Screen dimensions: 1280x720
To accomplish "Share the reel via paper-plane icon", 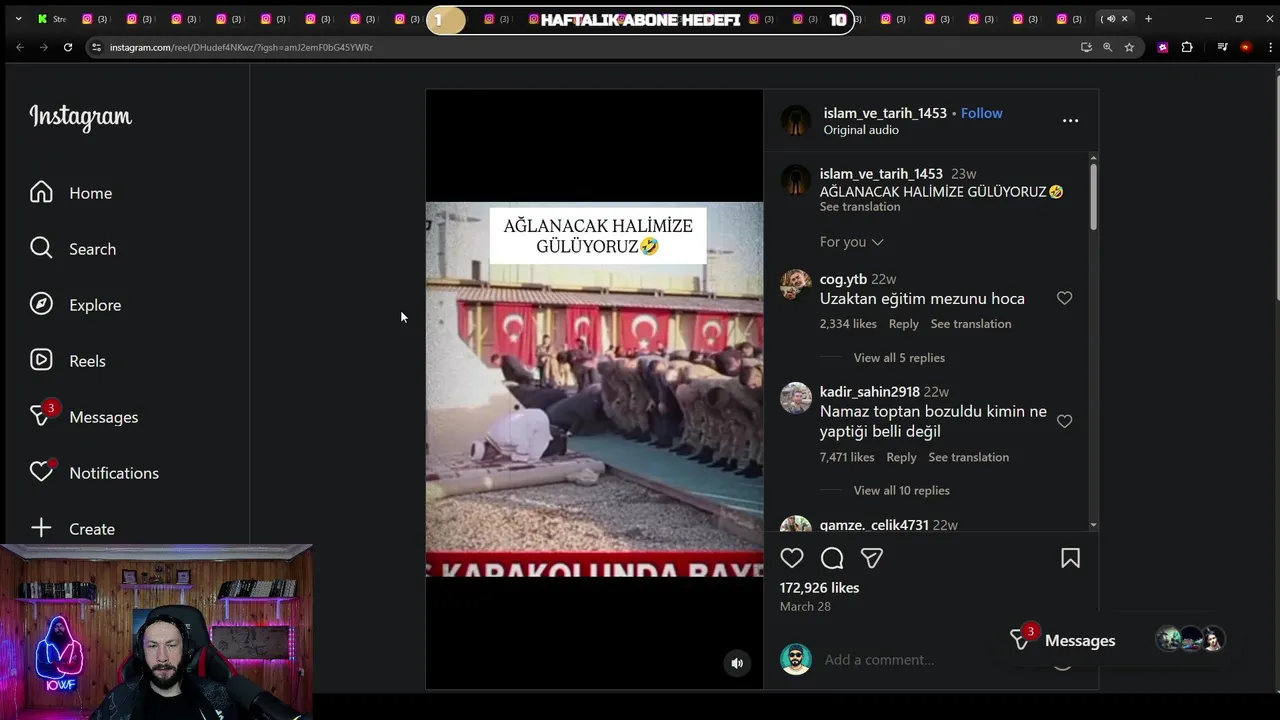I will 872,558.
